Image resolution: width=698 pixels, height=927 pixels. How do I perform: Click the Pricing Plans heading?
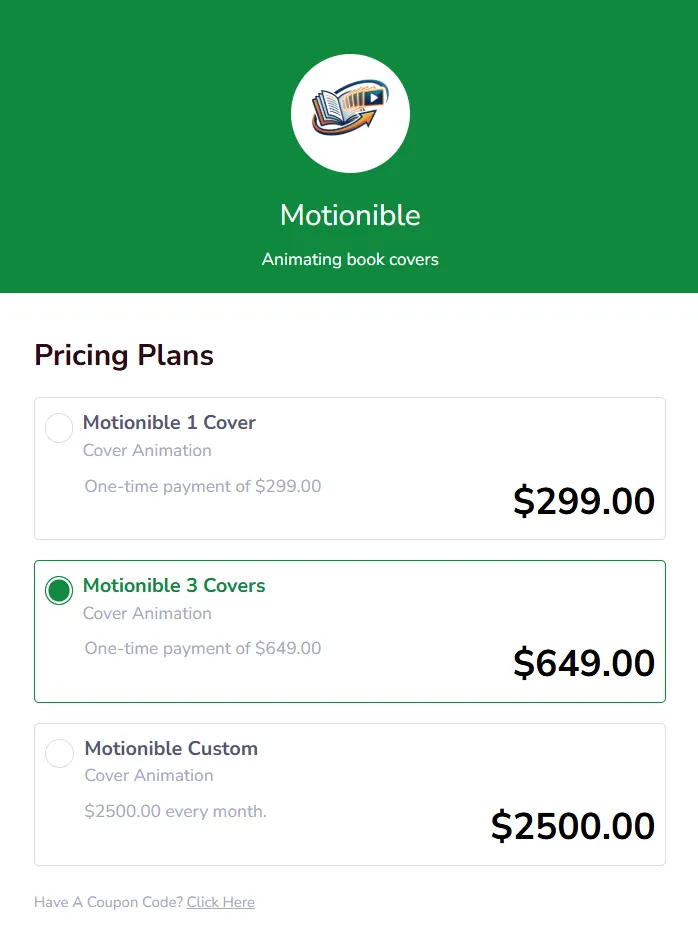pos(124,355)
